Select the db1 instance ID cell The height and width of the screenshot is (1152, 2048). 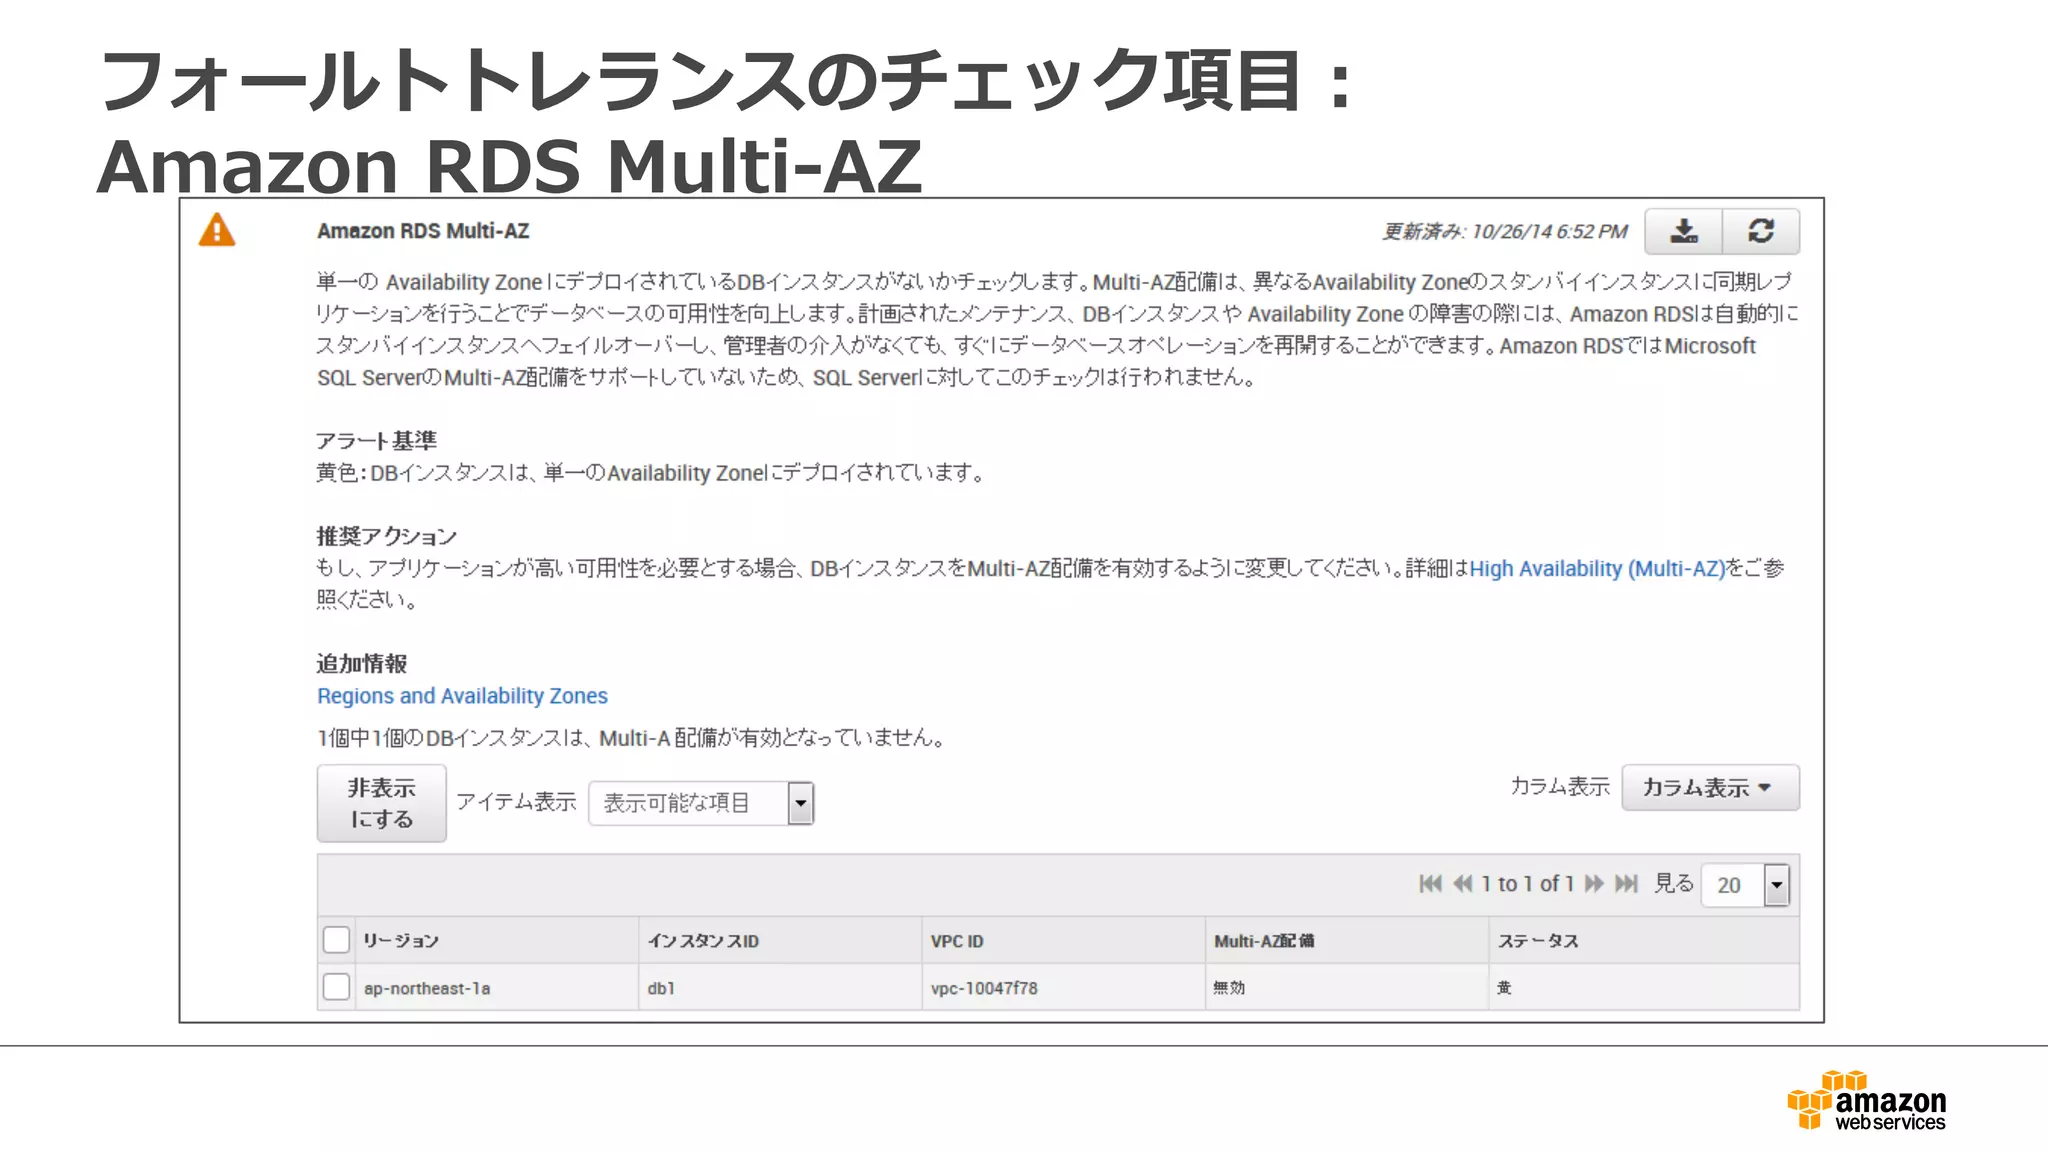pyautogui.click(x=780, y=988)
